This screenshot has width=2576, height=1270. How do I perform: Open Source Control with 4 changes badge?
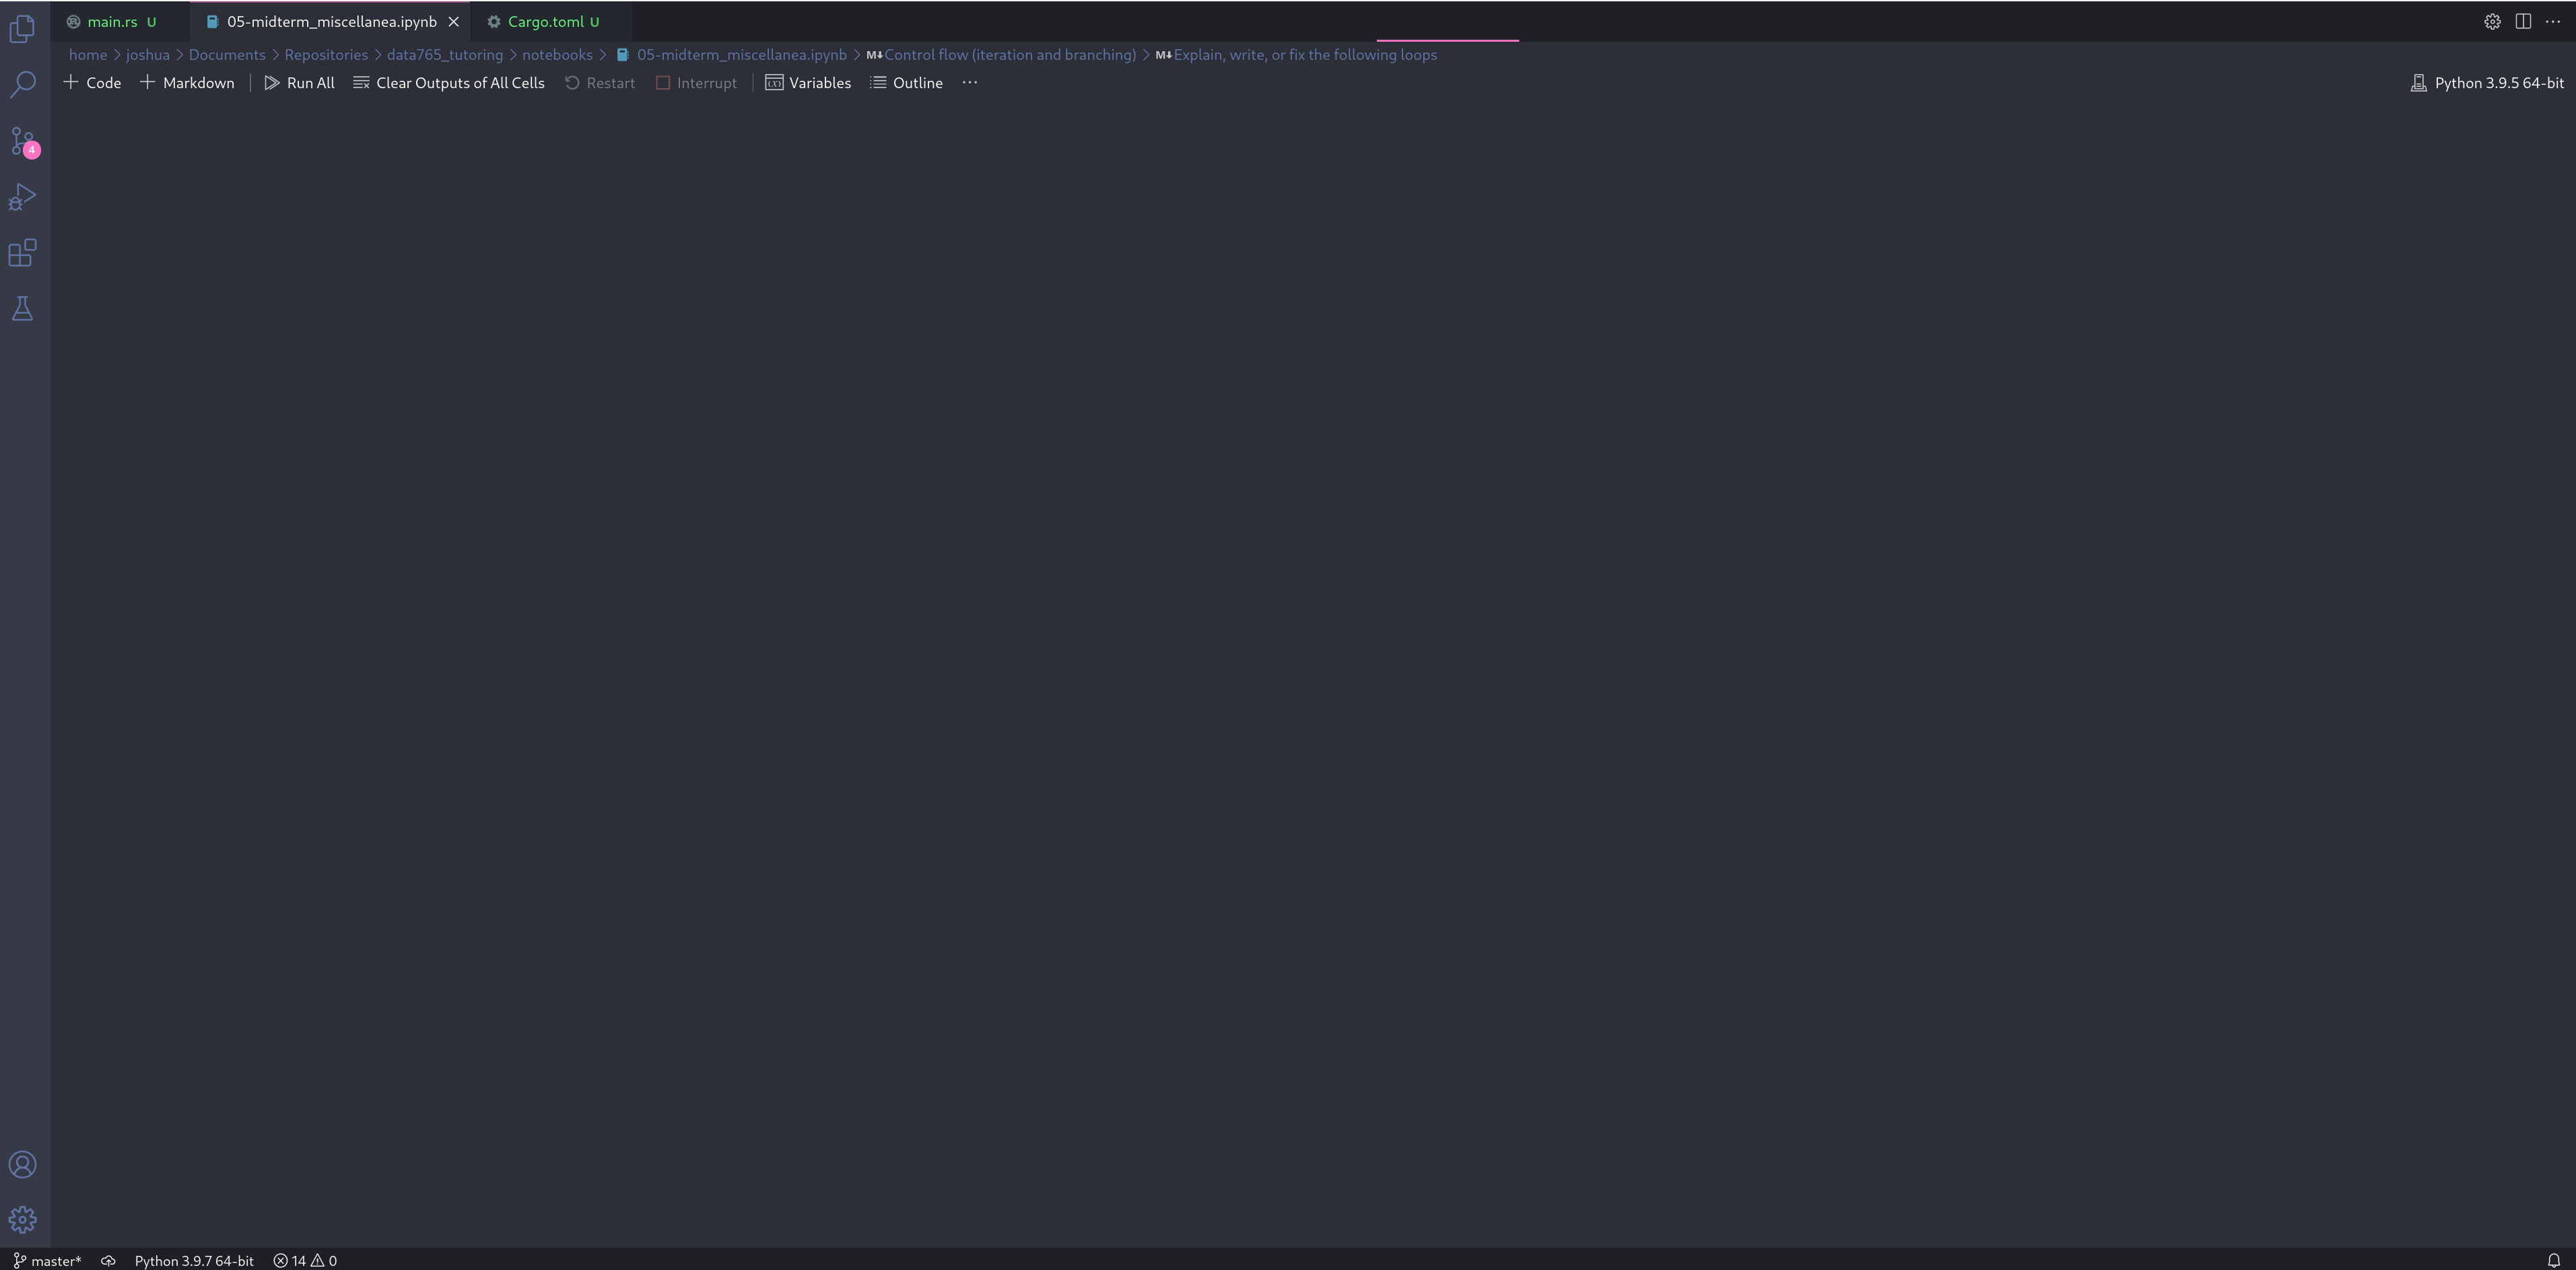pyautogui.click(x=22, y=141)
